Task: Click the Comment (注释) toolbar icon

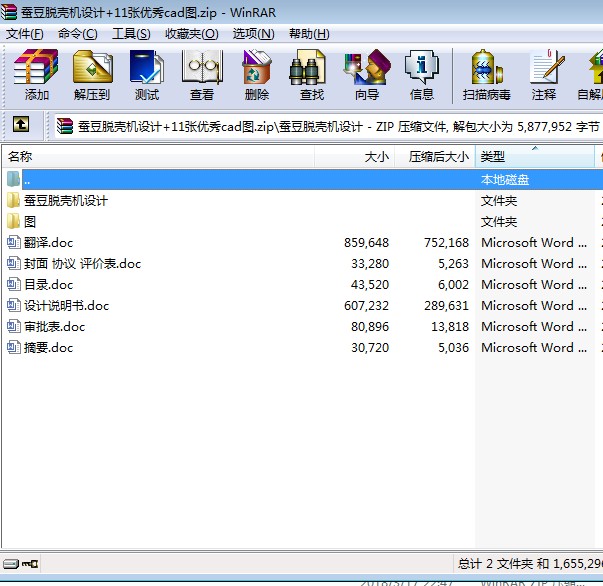Action: click(546, 67)
